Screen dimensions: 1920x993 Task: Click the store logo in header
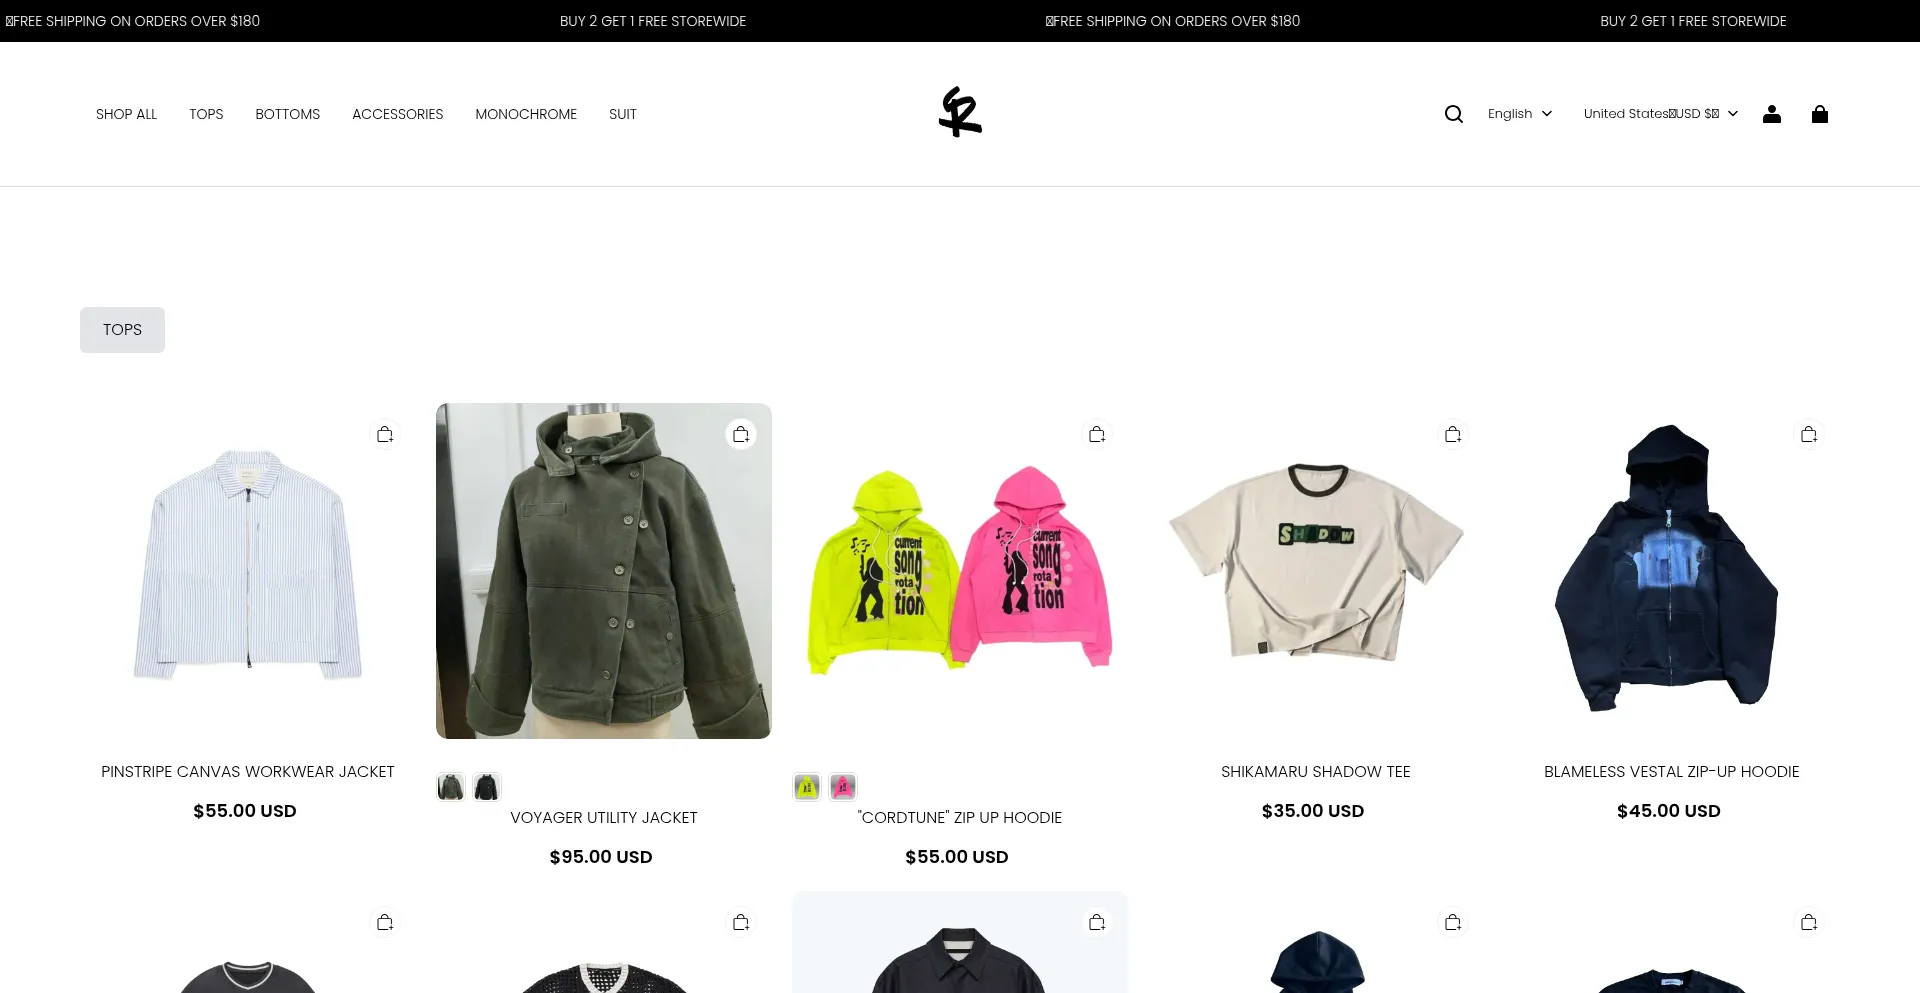click(x=960, y=112)
